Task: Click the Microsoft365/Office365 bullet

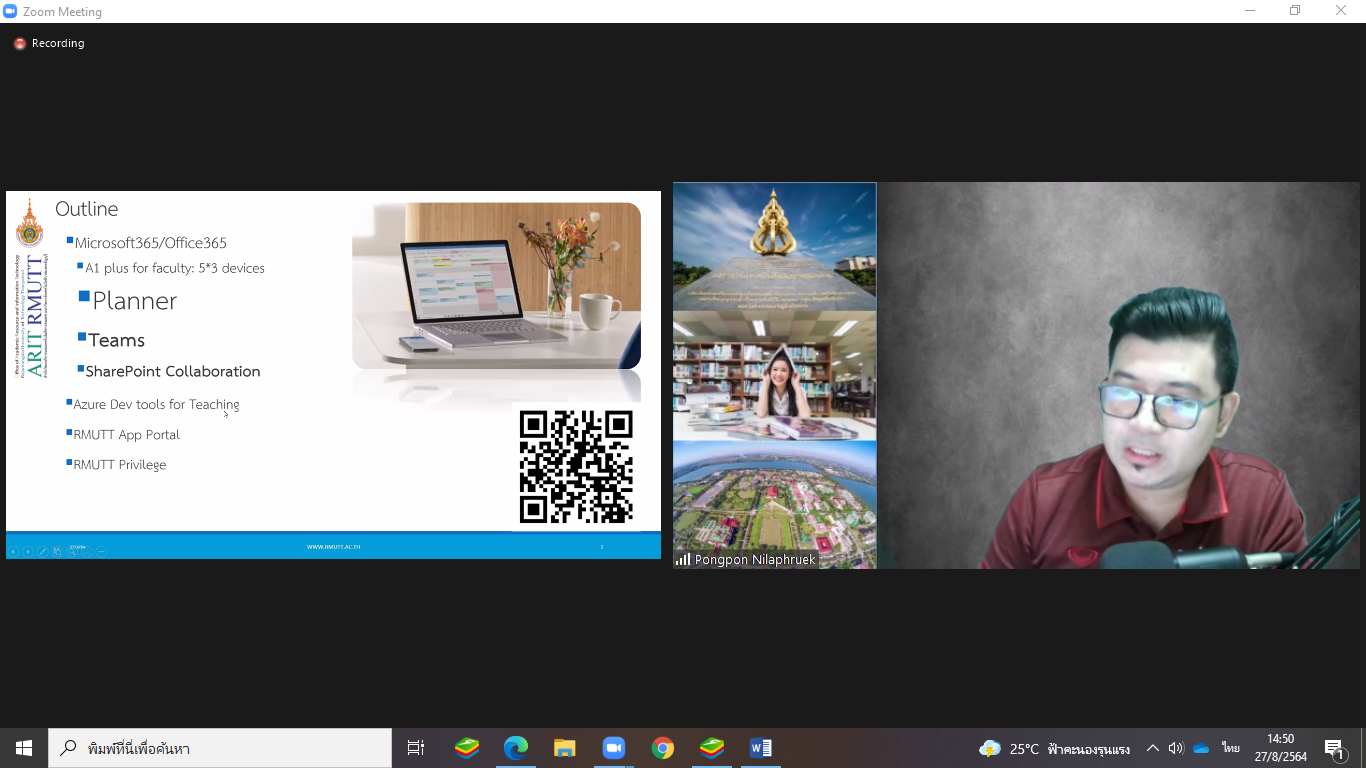Action: click(x=150, y=243)
